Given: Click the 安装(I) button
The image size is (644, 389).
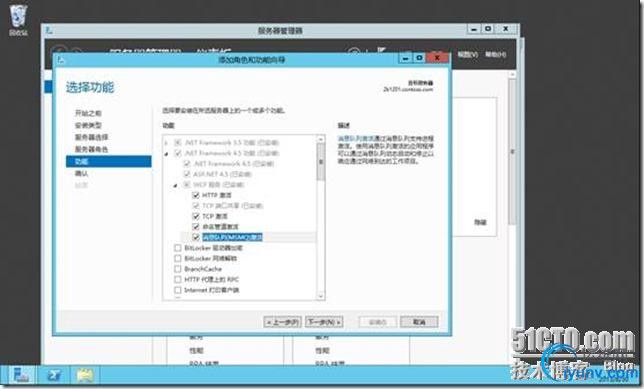Looking at the screenshot, I should tap(378, 322).
